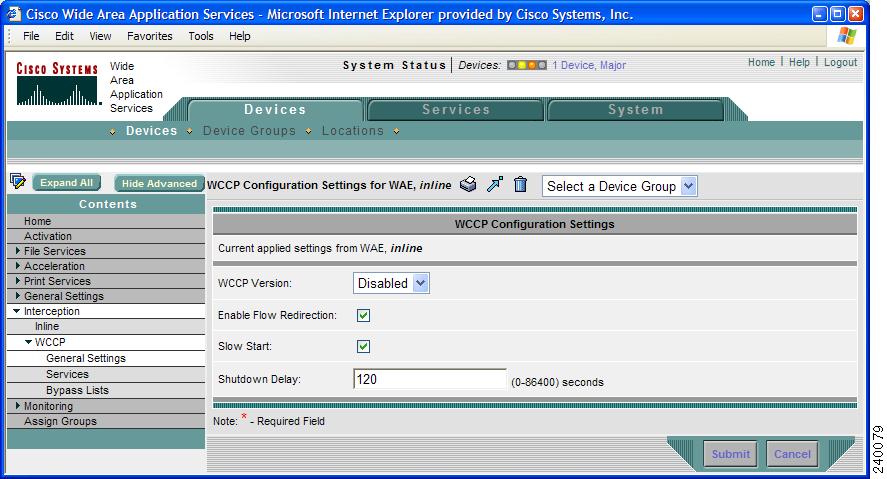Screen dimensions: 887x479
Task: Click the edit device icon beside Expand All
Action: (18, 182)
